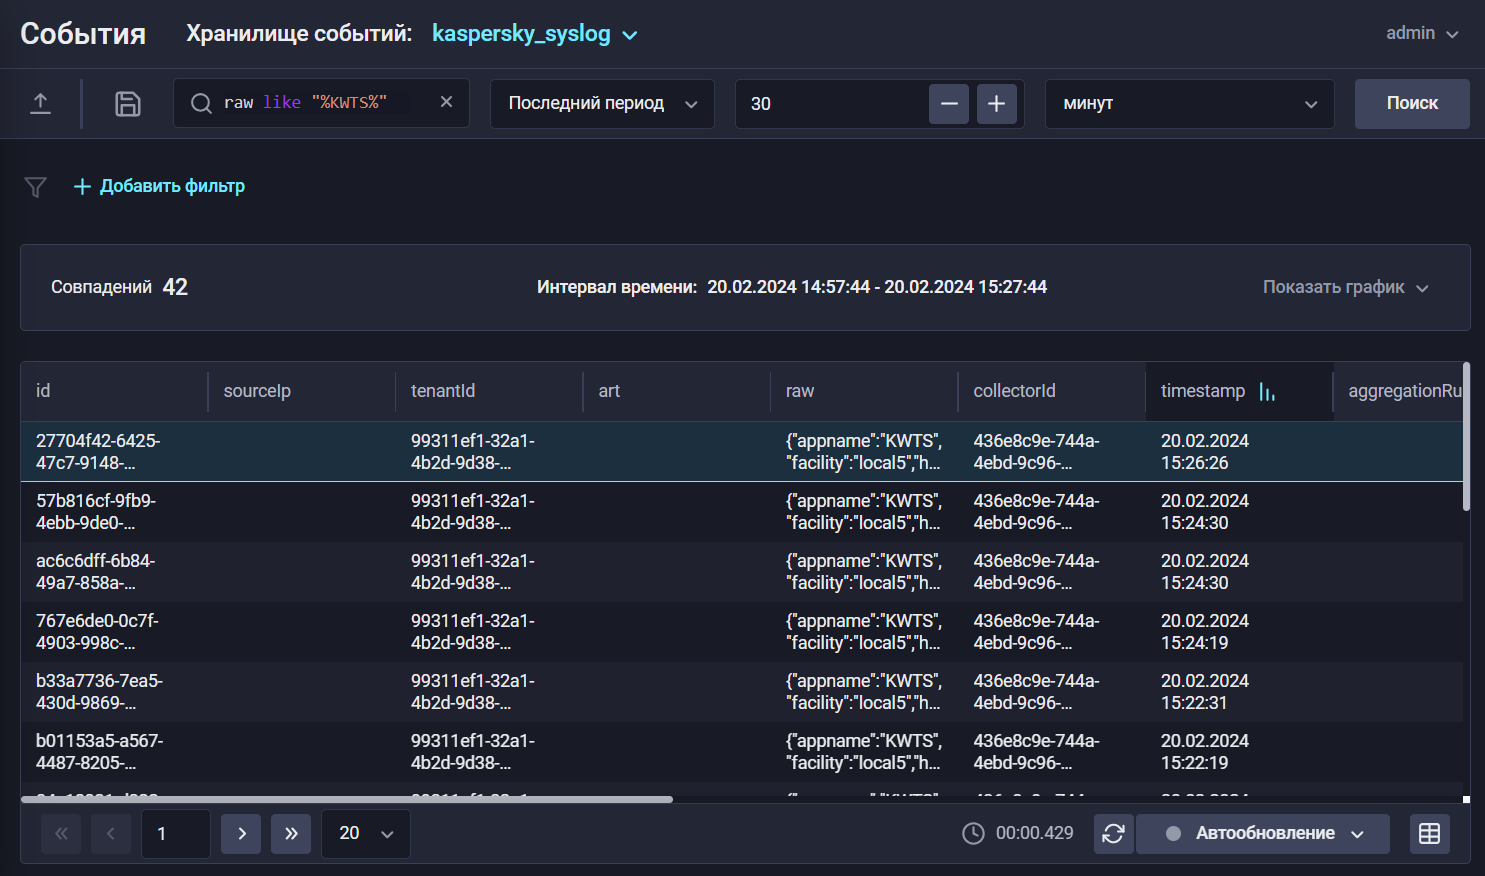1485x876 pixels.
Task: Add a filter via Добавить фильтр
Action: 159,186
